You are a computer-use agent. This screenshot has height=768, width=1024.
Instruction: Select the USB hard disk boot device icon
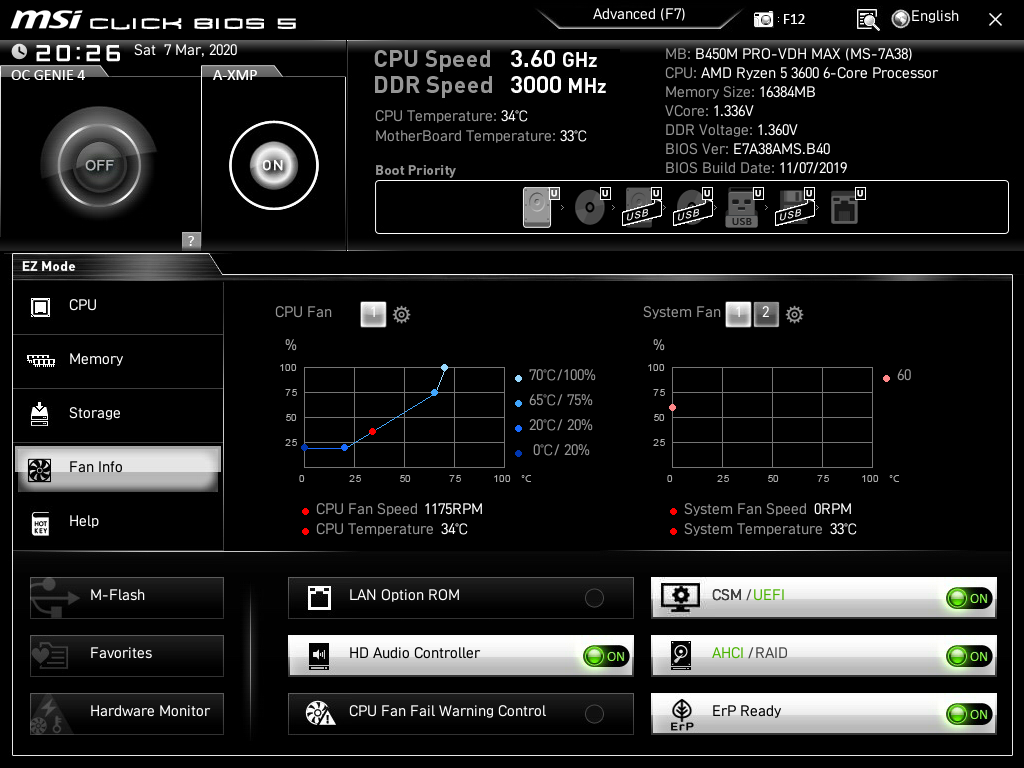[x=640, y=208]
